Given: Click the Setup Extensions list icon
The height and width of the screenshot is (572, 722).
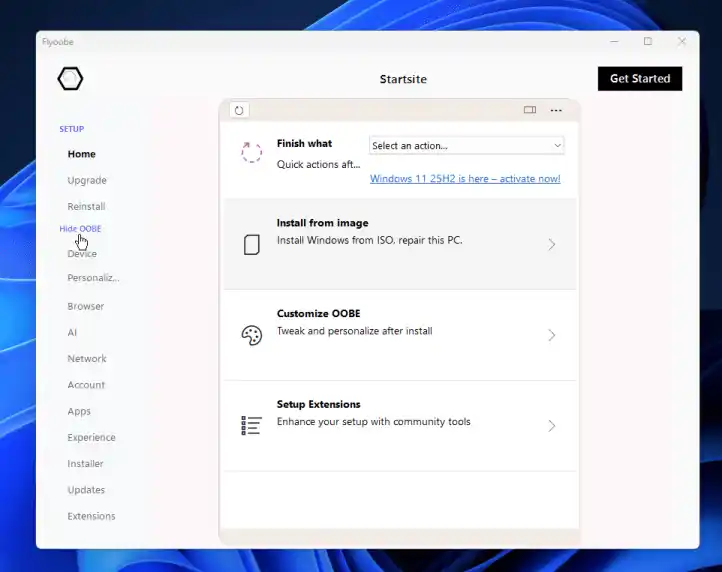Looking at the screenshot, I should point(251,425).
